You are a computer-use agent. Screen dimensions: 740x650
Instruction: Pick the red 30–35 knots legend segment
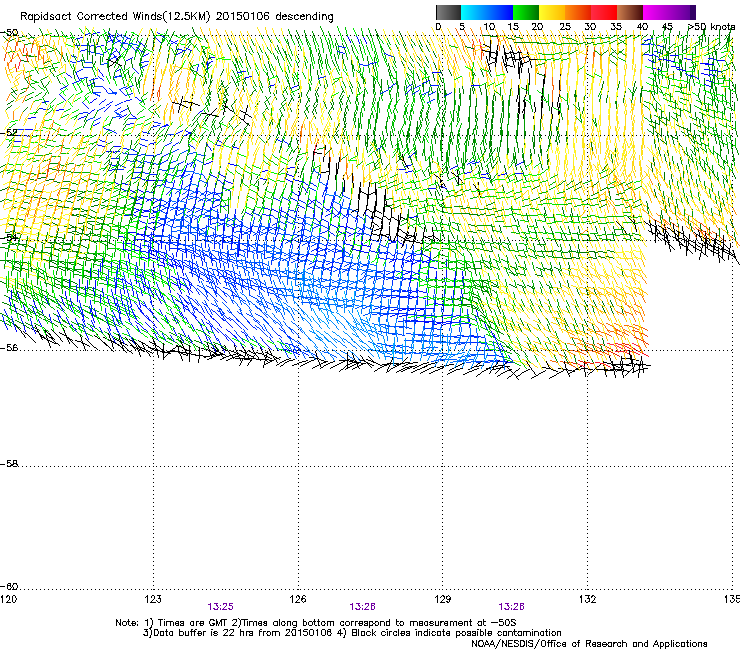(604, 12)
